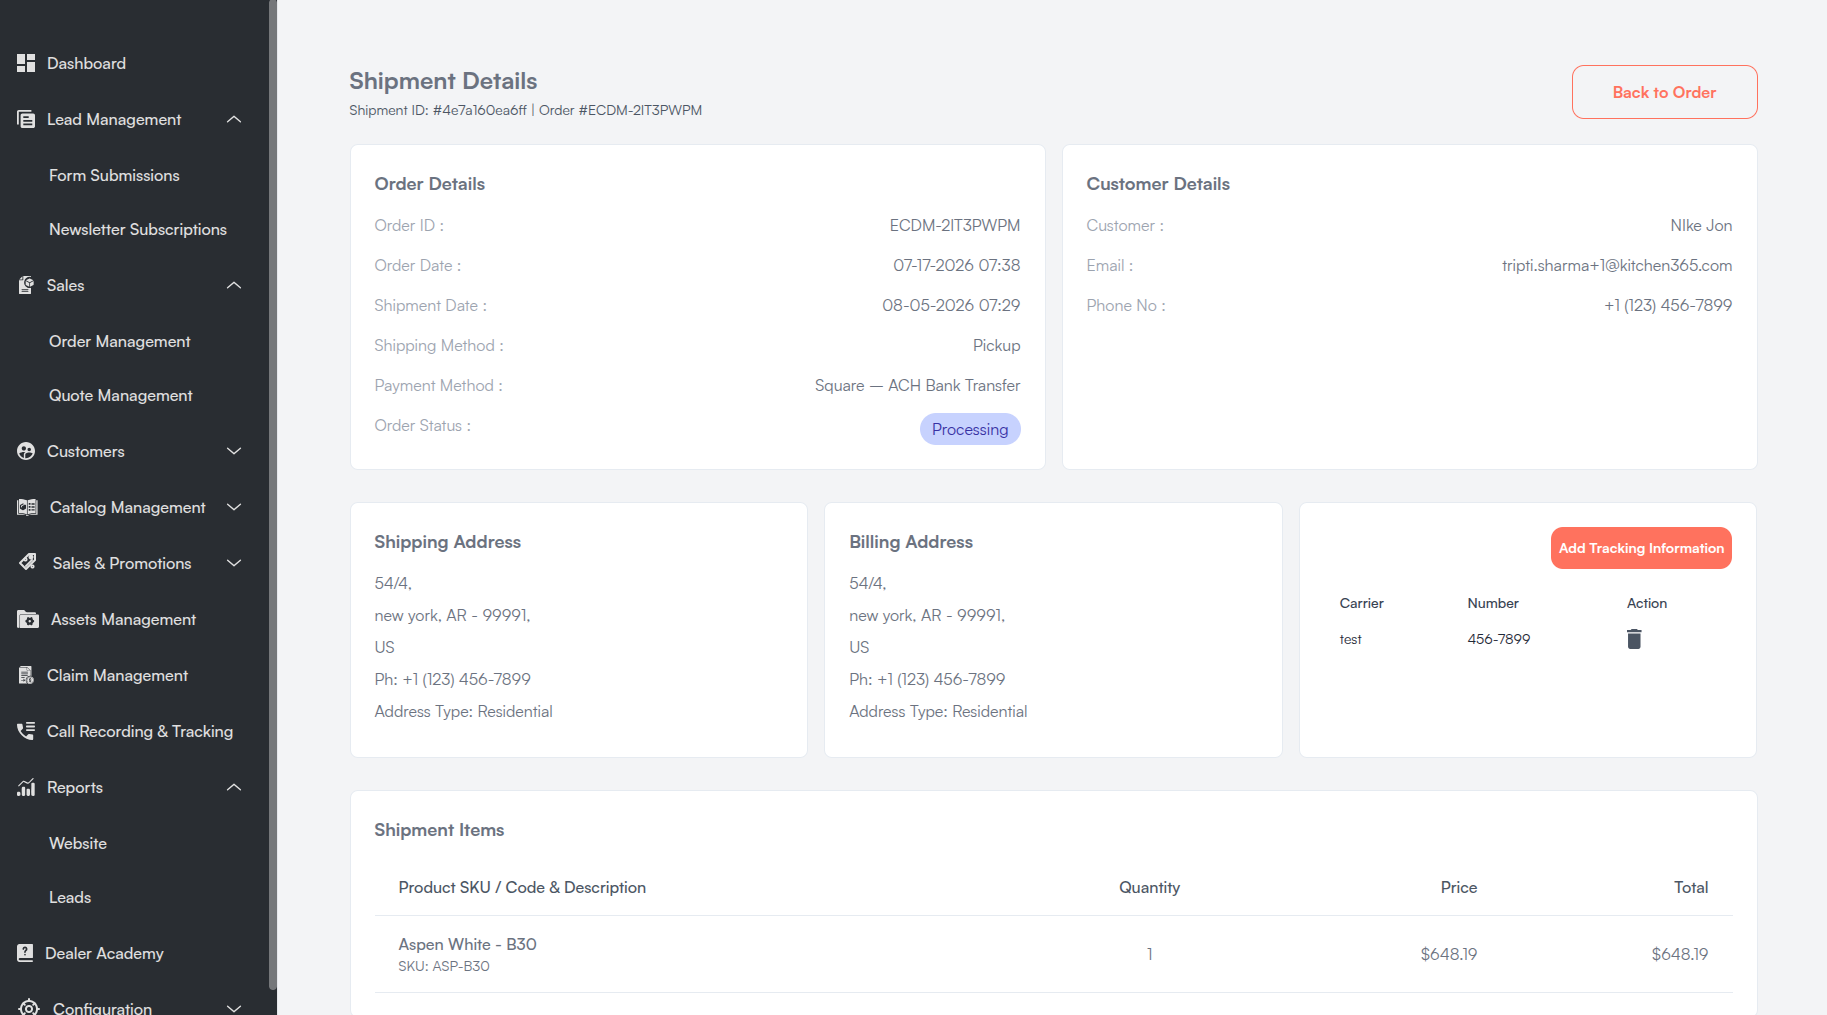
Task: Open the Dashboard menu item
Action: point(86,63)
